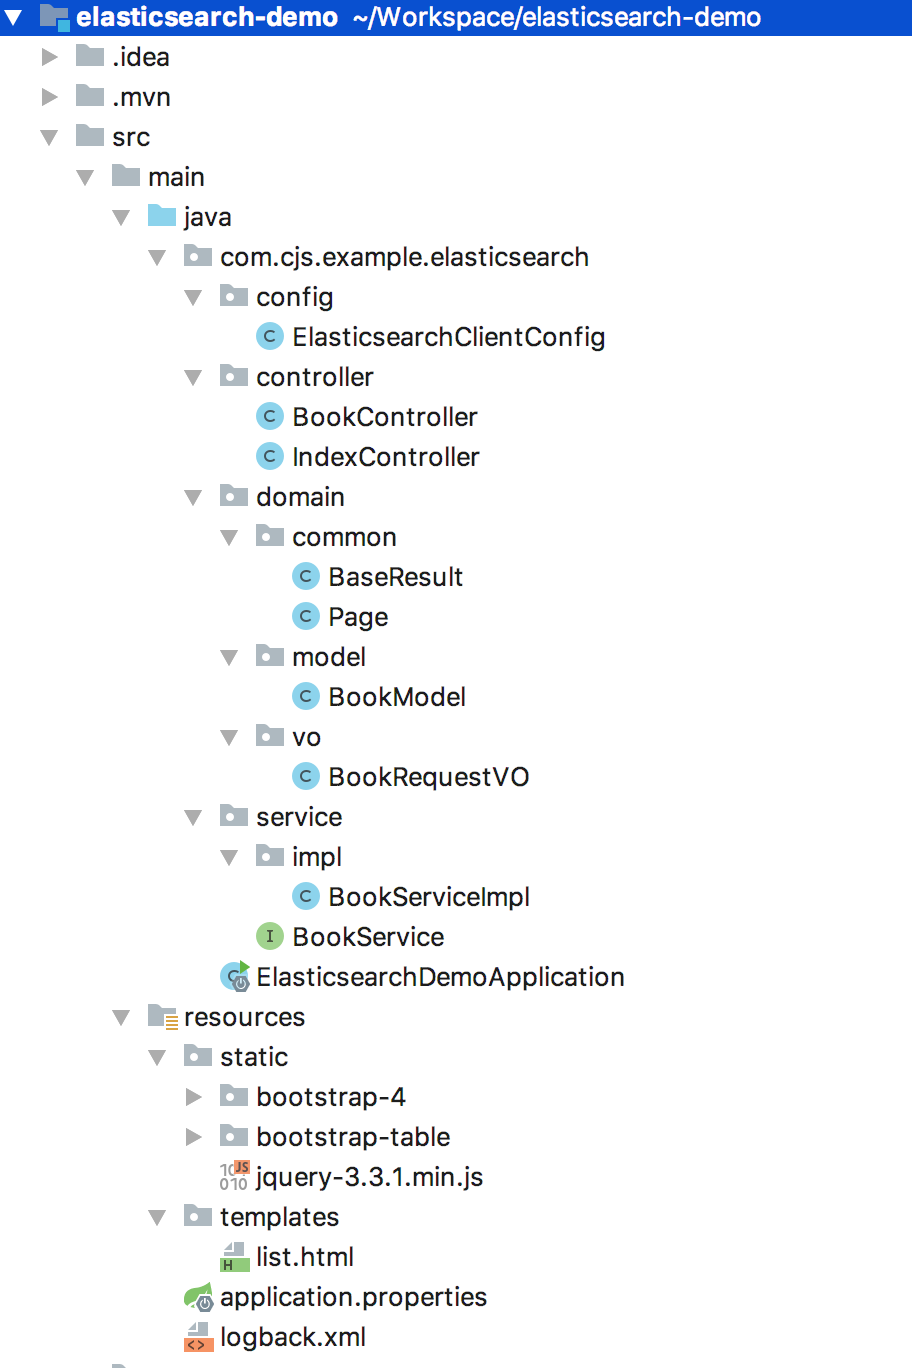The width and height of the screenshot is (912, 1368).
Task: Expand the .idea folder
Action: pos(50,57)
